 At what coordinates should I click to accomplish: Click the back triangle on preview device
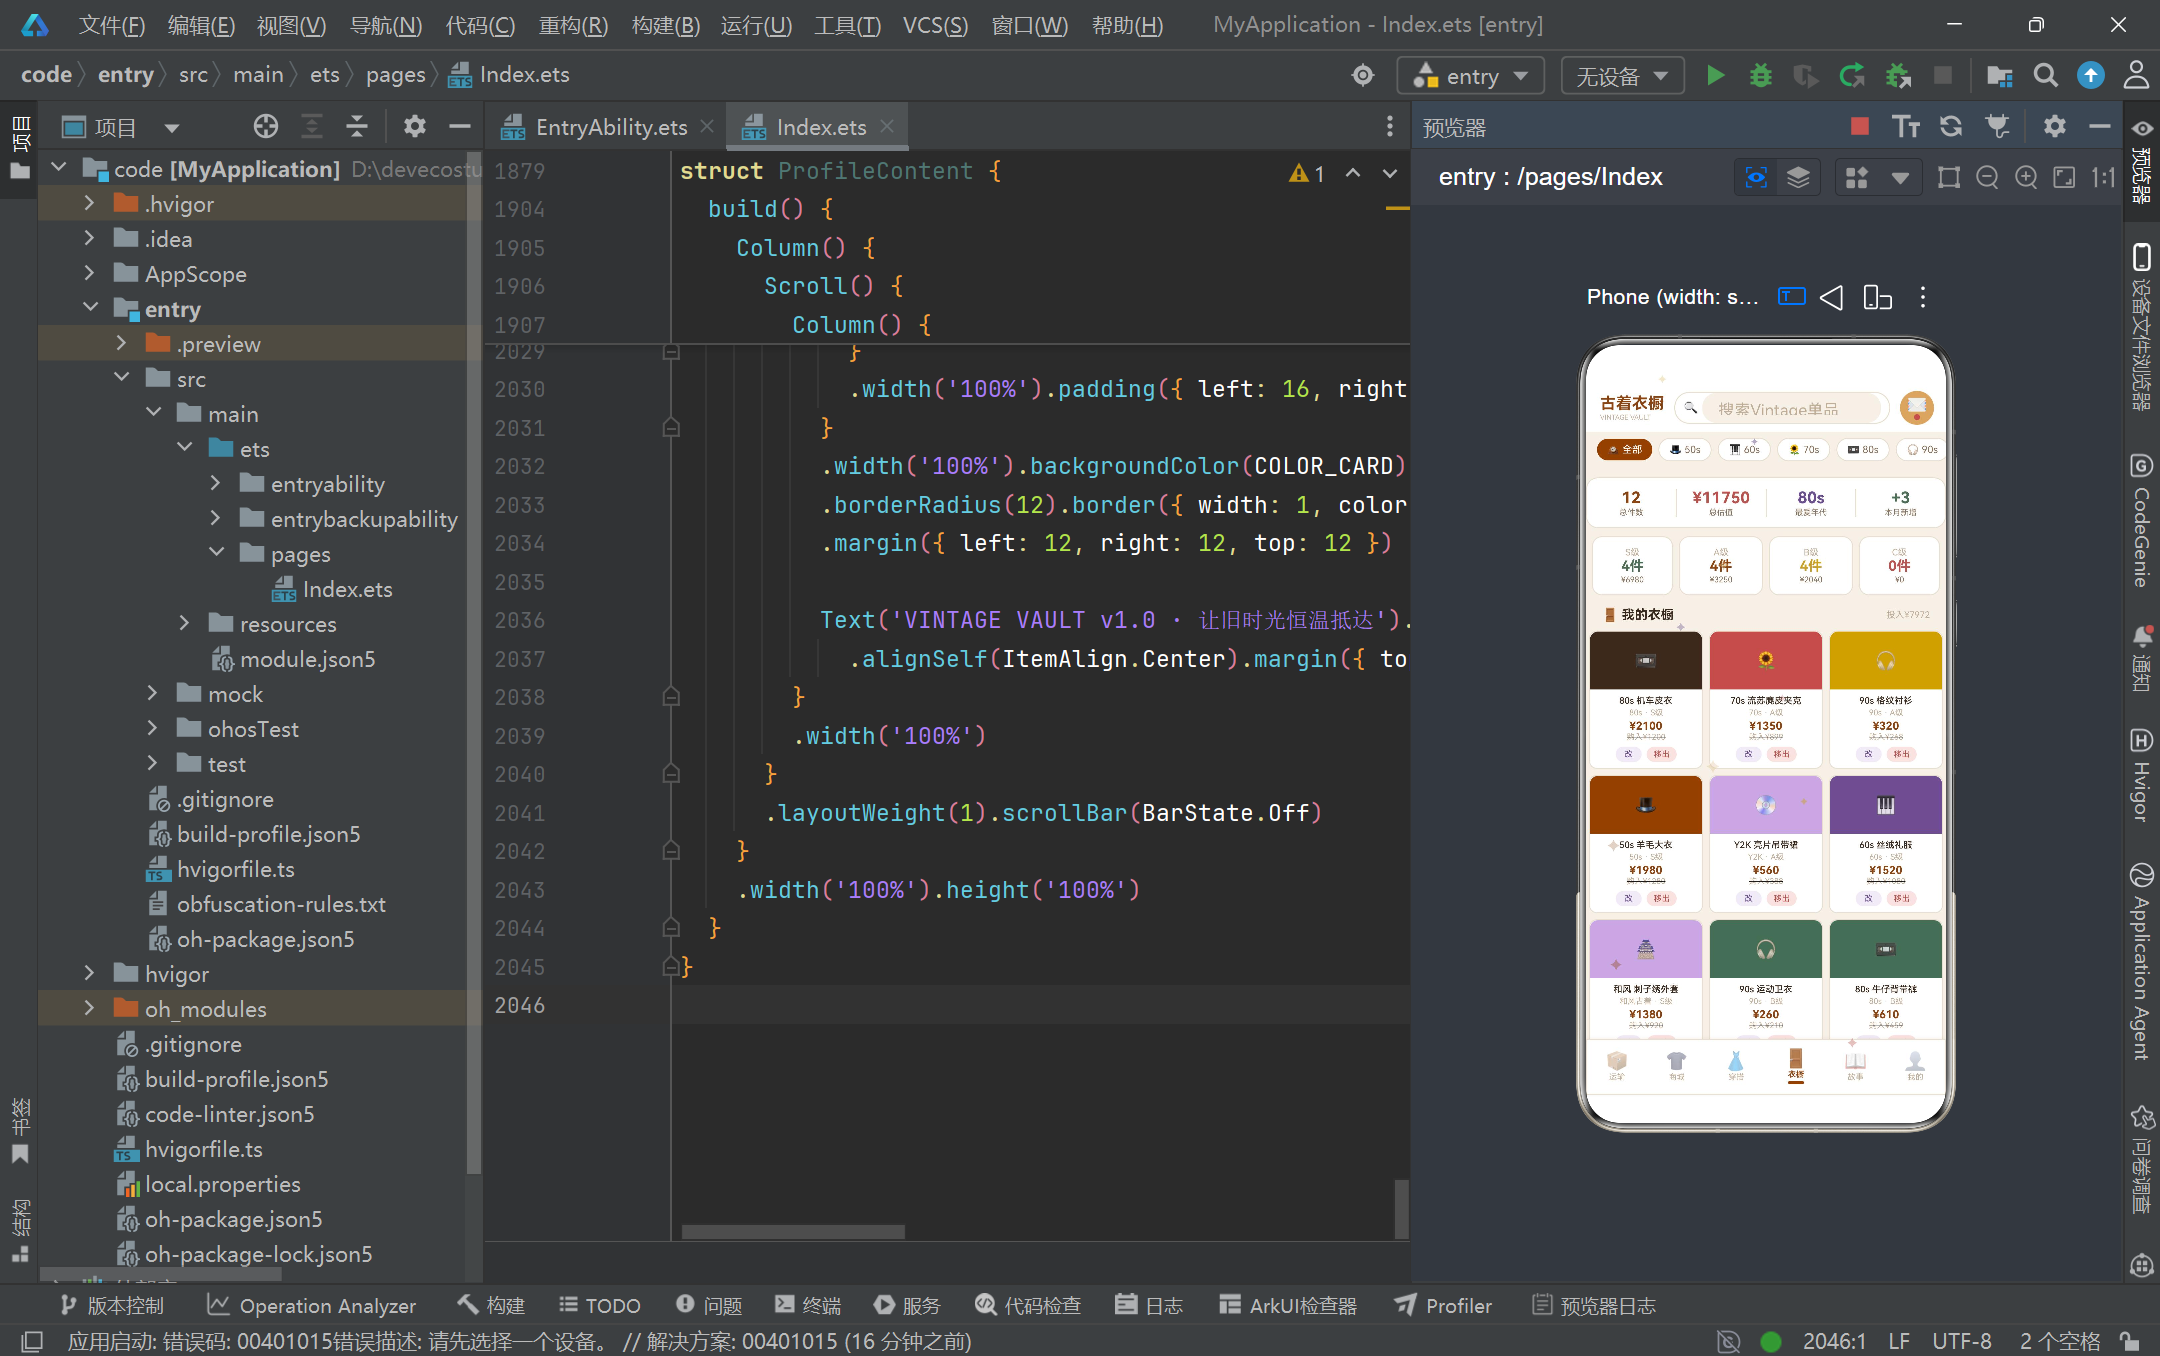click(x=1831, y=297)
